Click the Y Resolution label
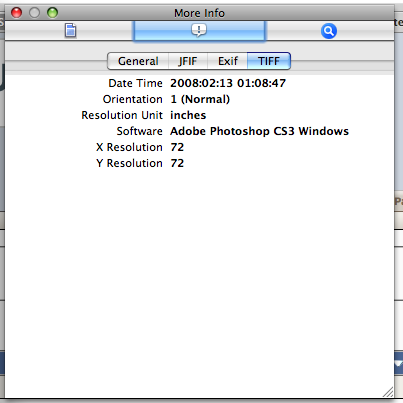Viewport: 403px width, 403px height. pos(129,163)
